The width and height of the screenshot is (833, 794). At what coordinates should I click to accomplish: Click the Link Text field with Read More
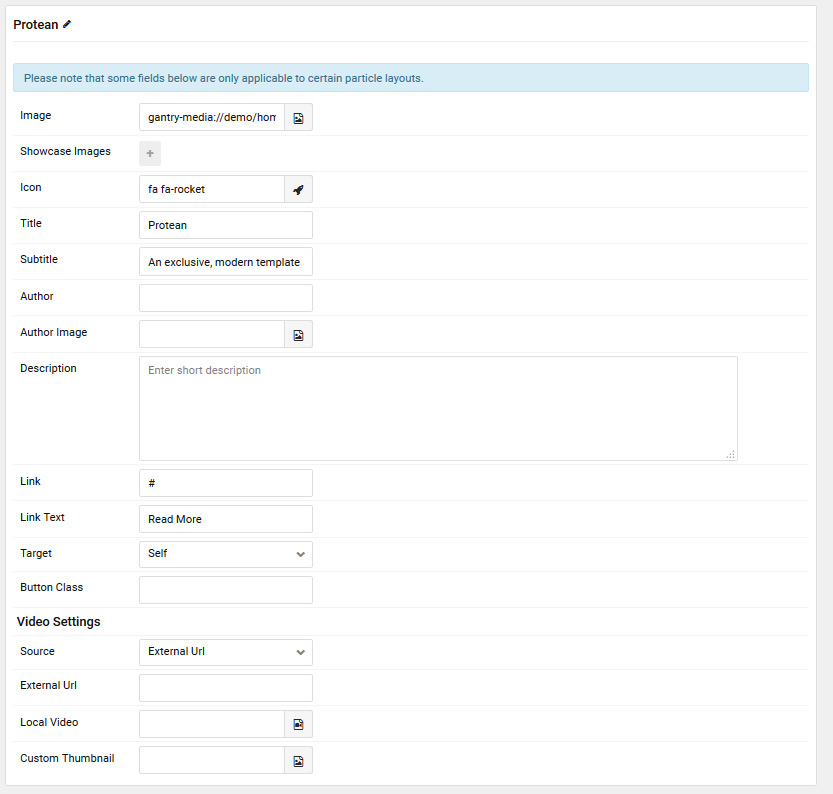click(x=226, y=519)
